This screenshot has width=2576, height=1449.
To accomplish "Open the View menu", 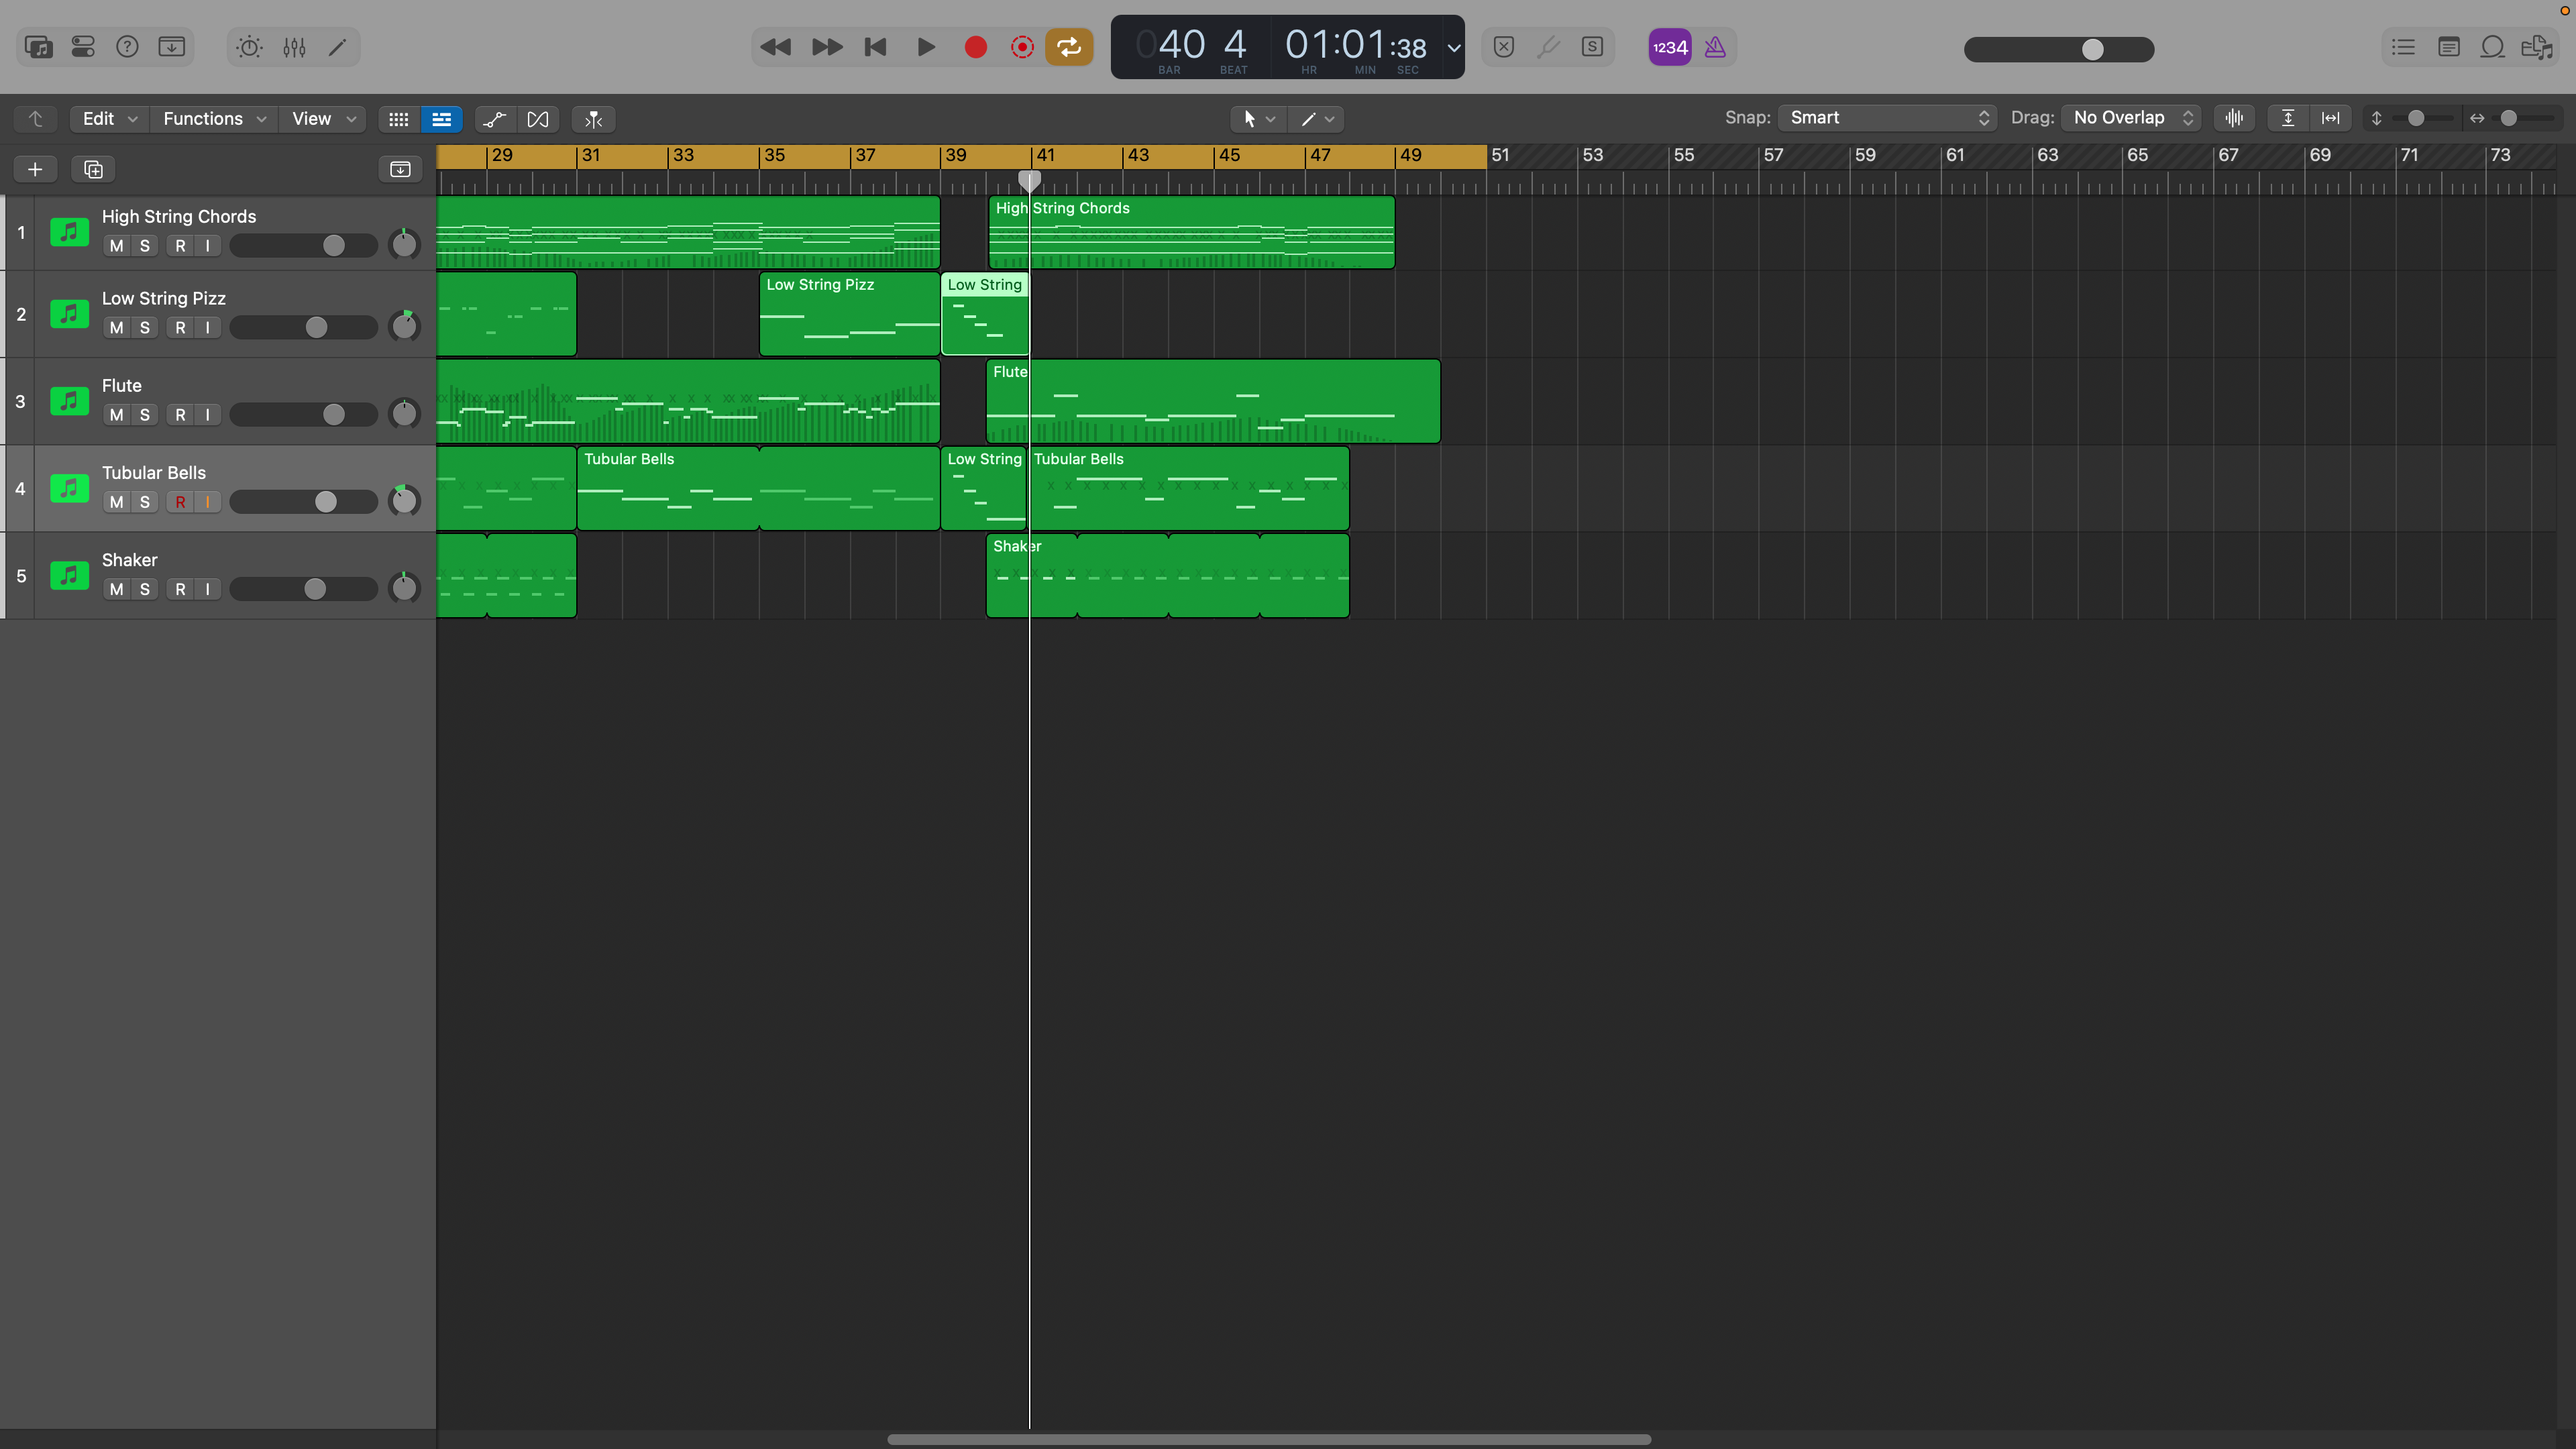I will point(324,119).
